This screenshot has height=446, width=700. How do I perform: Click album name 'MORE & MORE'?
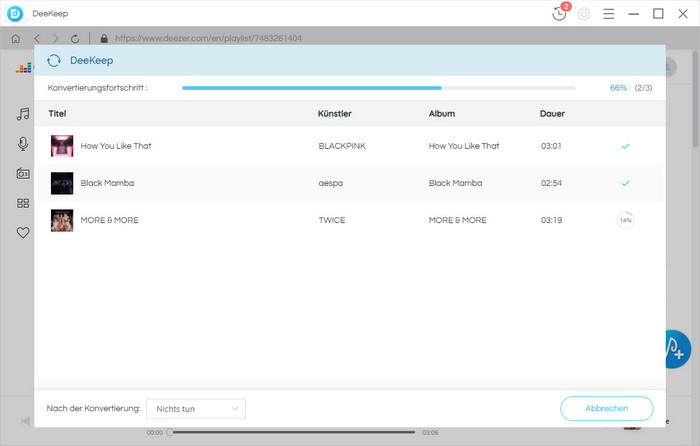tap(458, 220)
